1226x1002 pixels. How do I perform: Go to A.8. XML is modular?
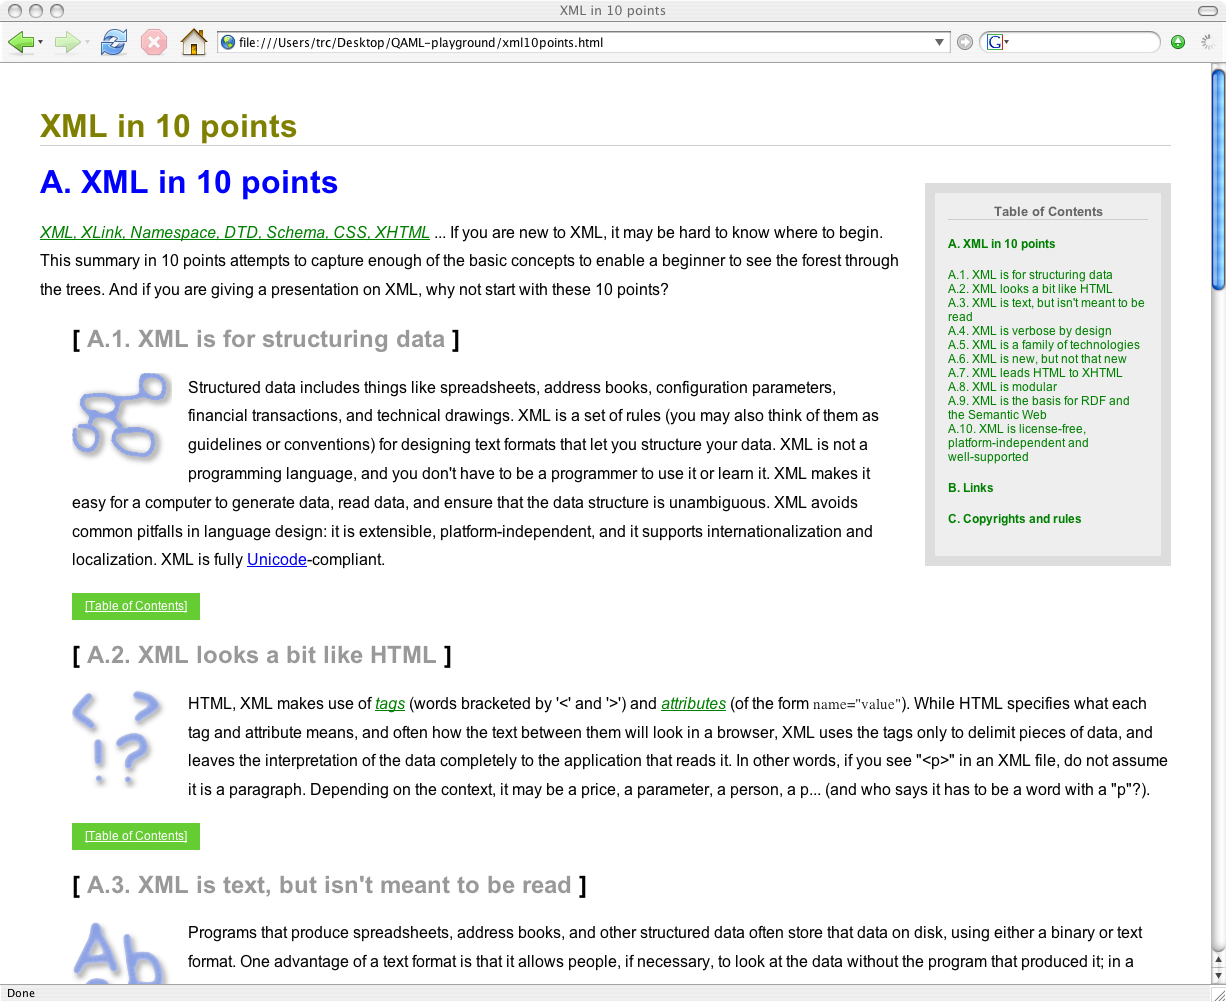1002,387
